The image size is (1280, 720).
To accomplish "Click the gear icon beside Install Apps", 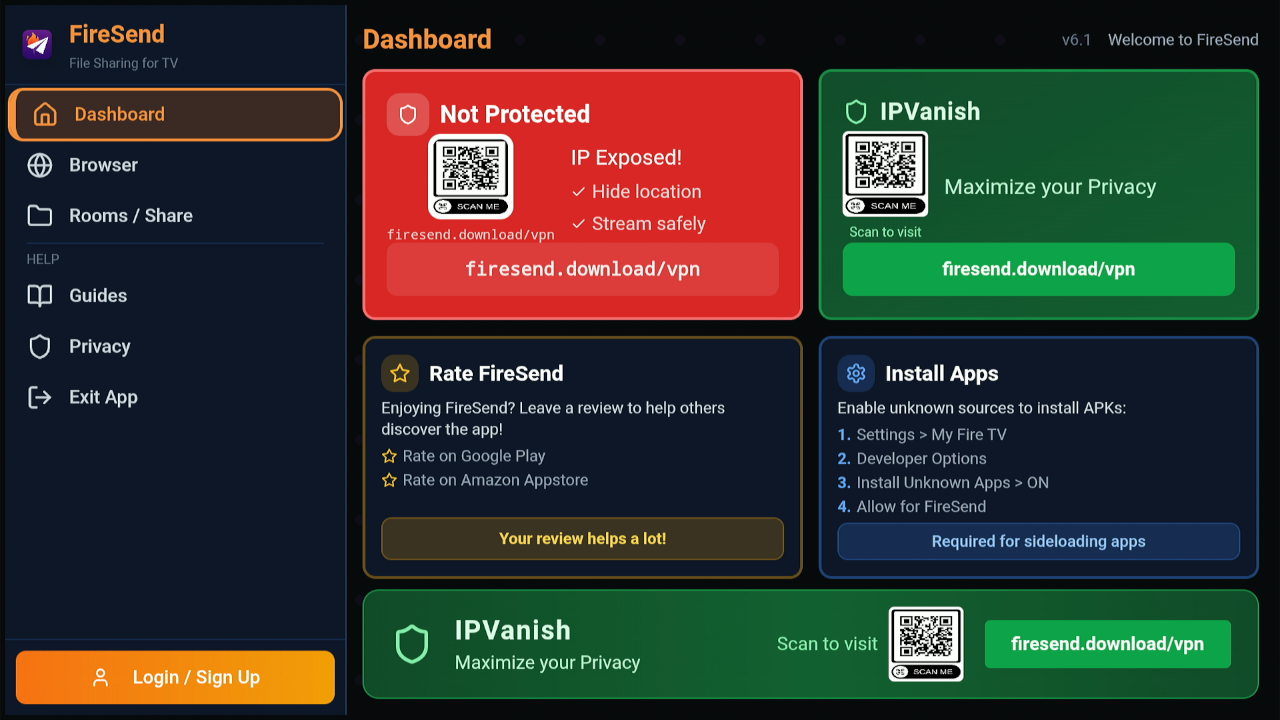I will 856,373.
